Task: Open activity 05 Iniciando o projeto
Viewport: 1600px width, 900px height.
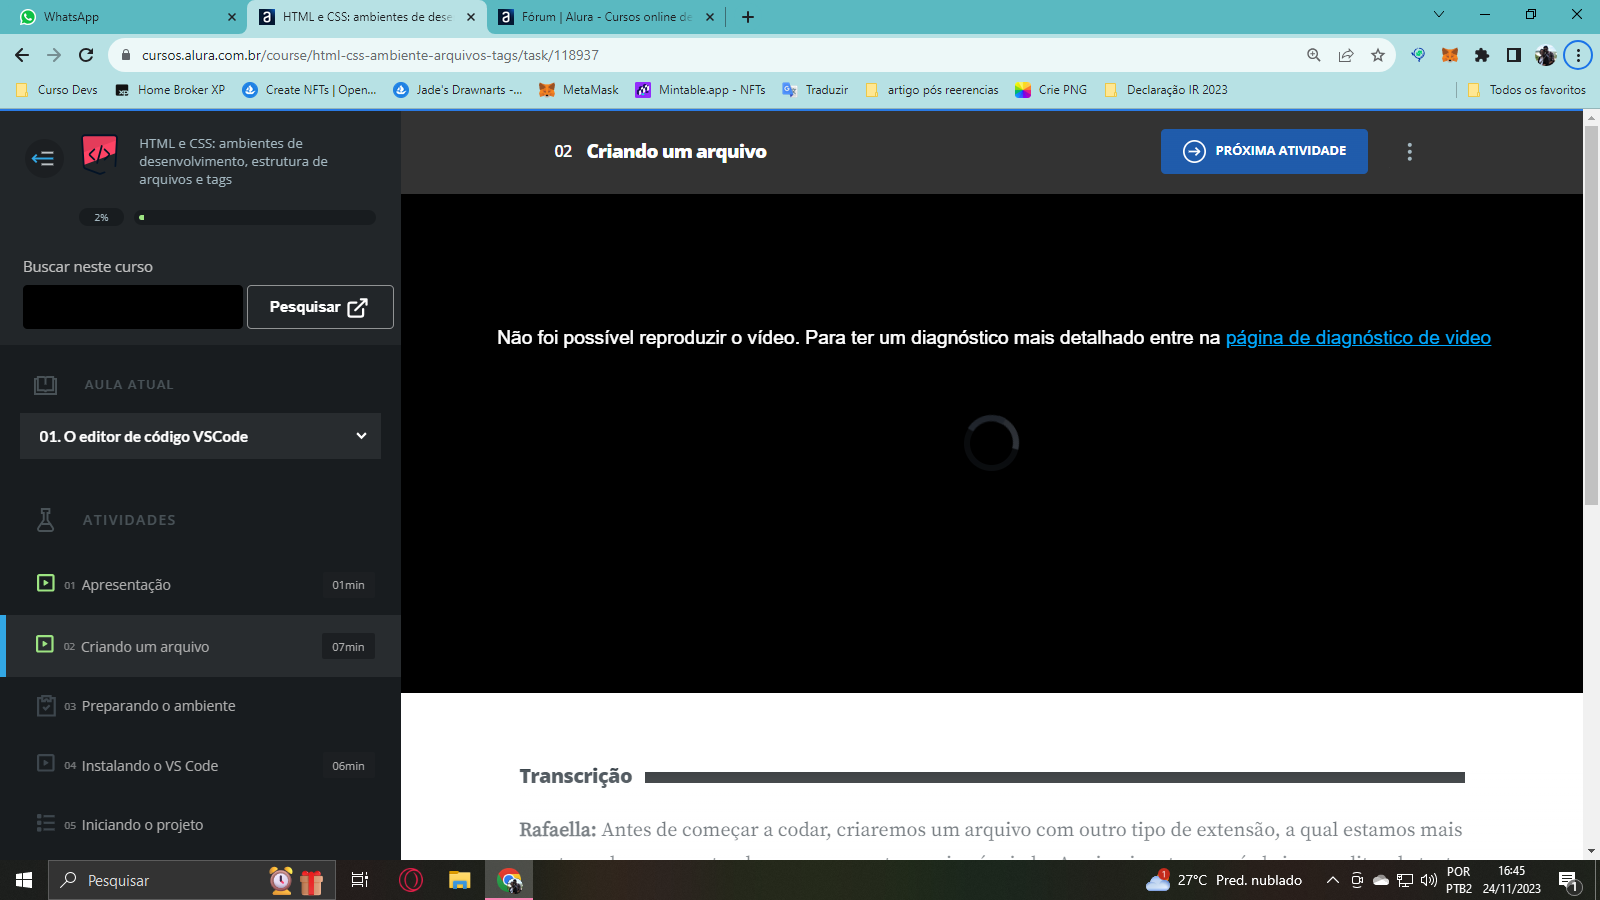Action: pos(200,825)
